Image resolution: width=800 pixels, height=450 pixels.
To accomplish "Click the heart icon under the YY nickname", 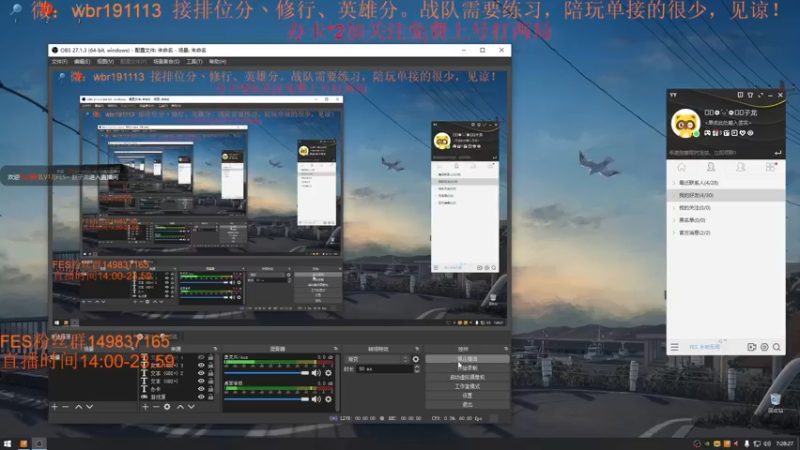I will 742,133.
